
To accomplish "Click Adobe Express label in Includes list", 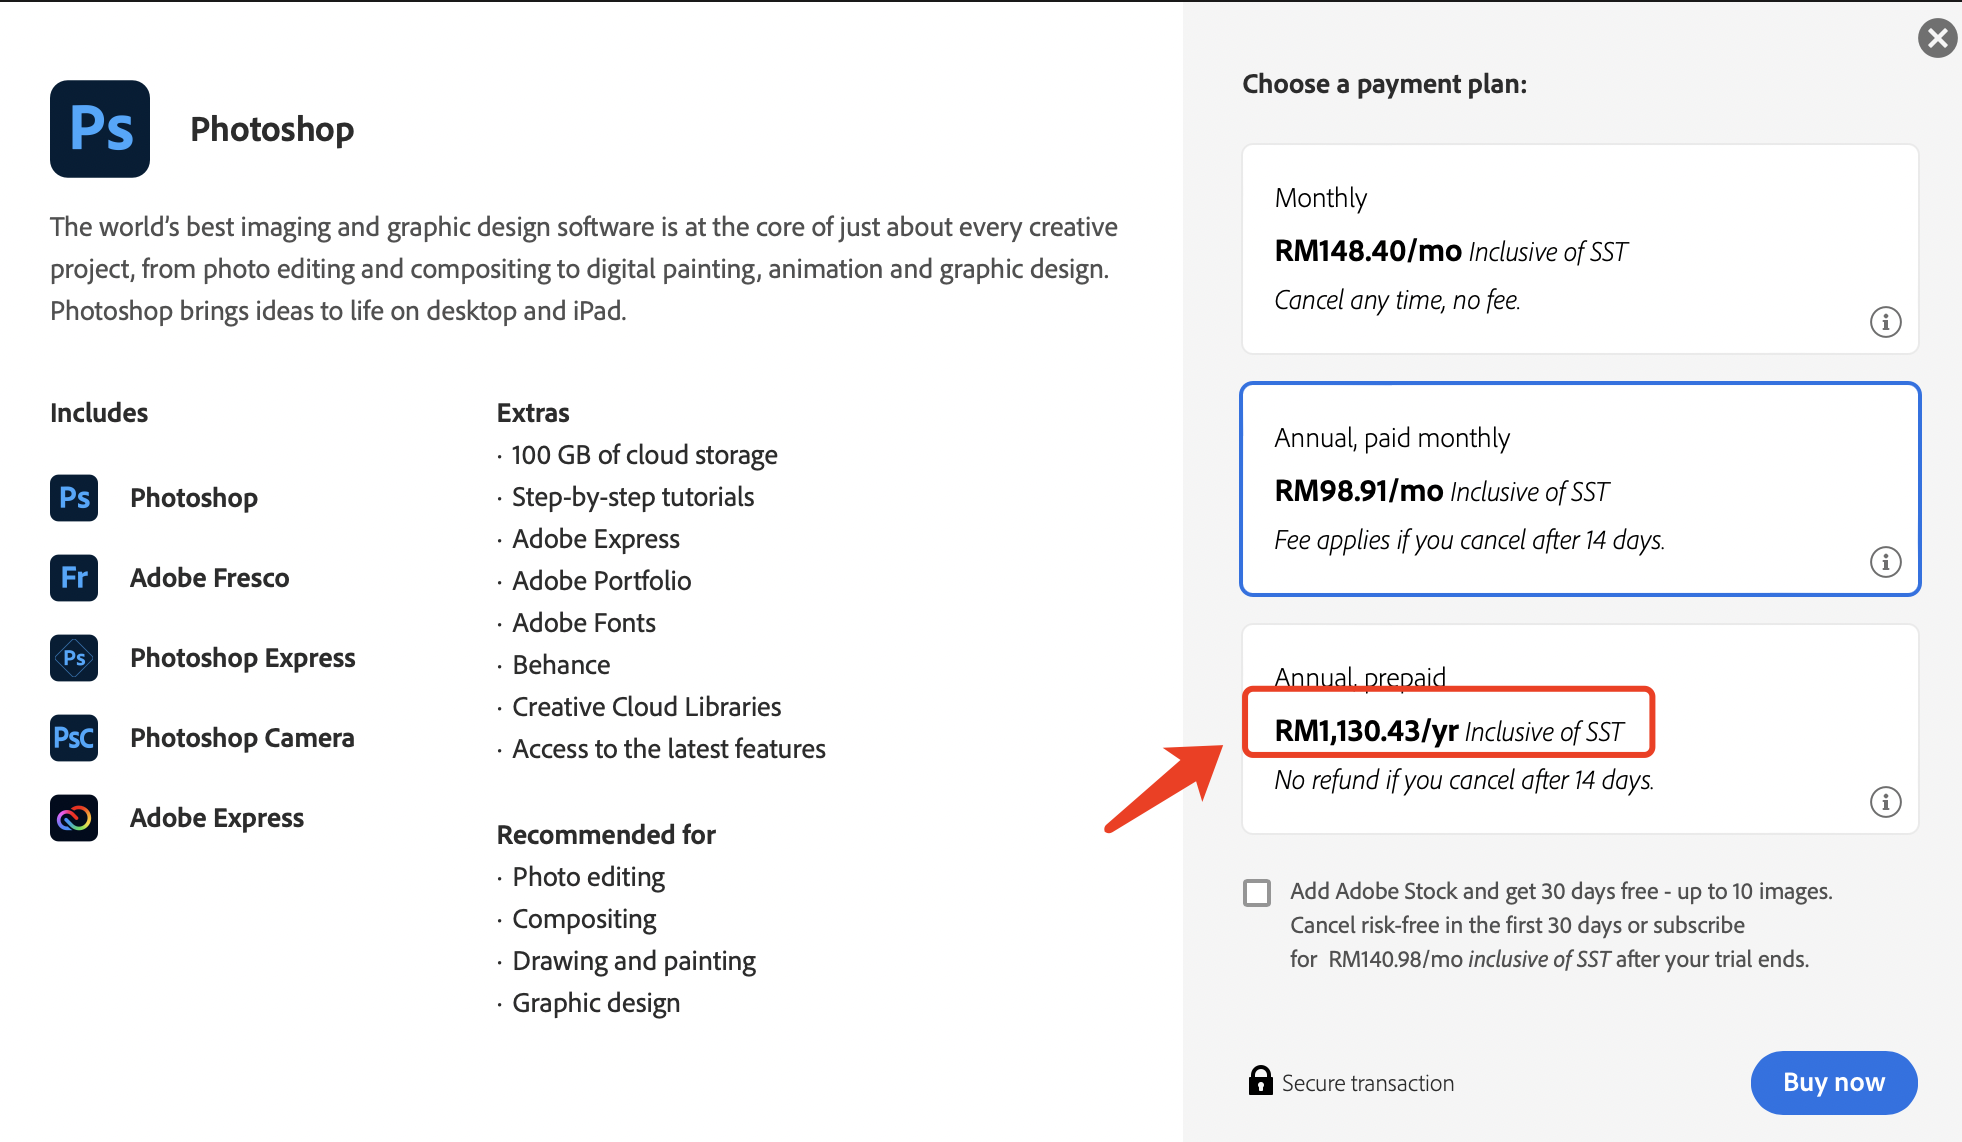I will 217,818.
